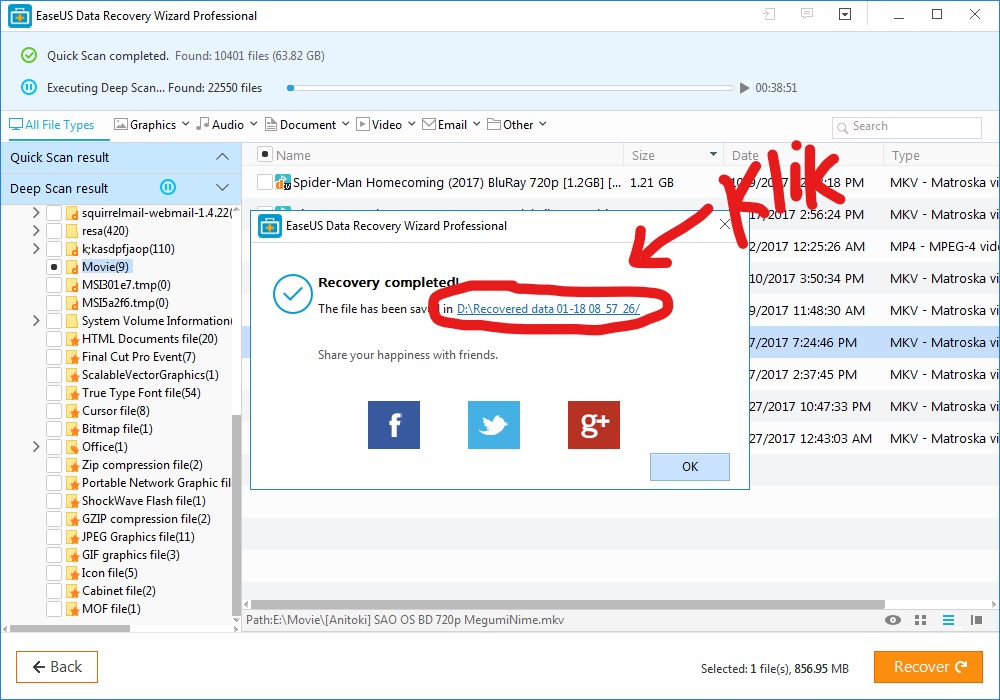Select the ShockWave Flash file(1) entry
This screenshot has height=700, width=1000.
coord(143,501)
